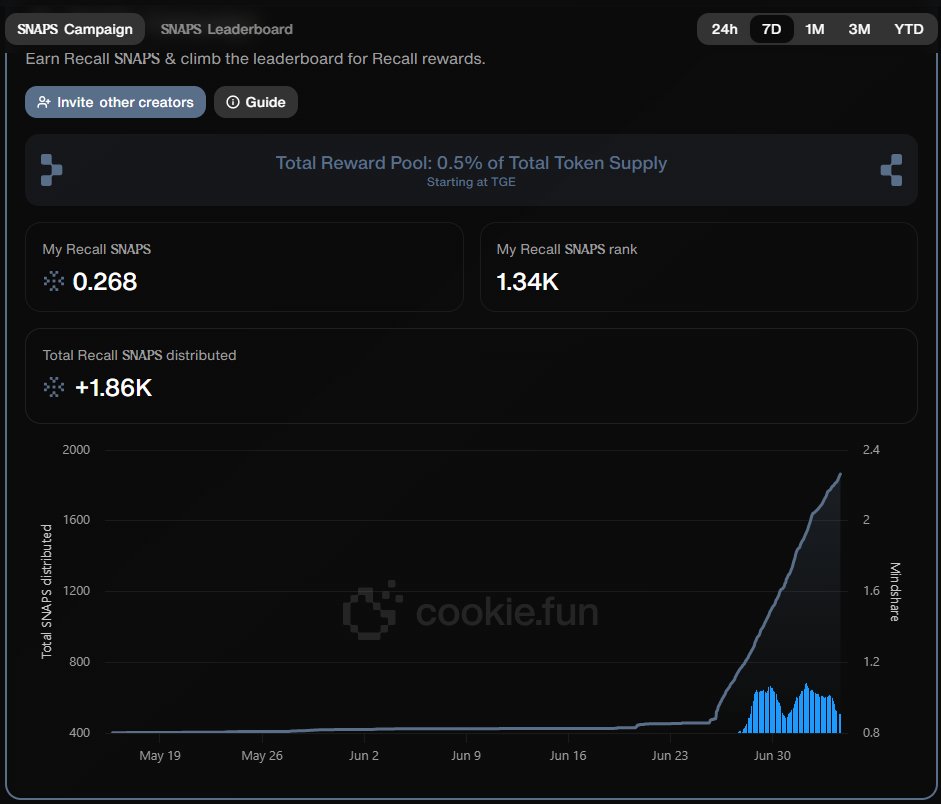
Task: Click the 400 left-axis tick label
Action: pyautogui.click(x=79, y=732)
